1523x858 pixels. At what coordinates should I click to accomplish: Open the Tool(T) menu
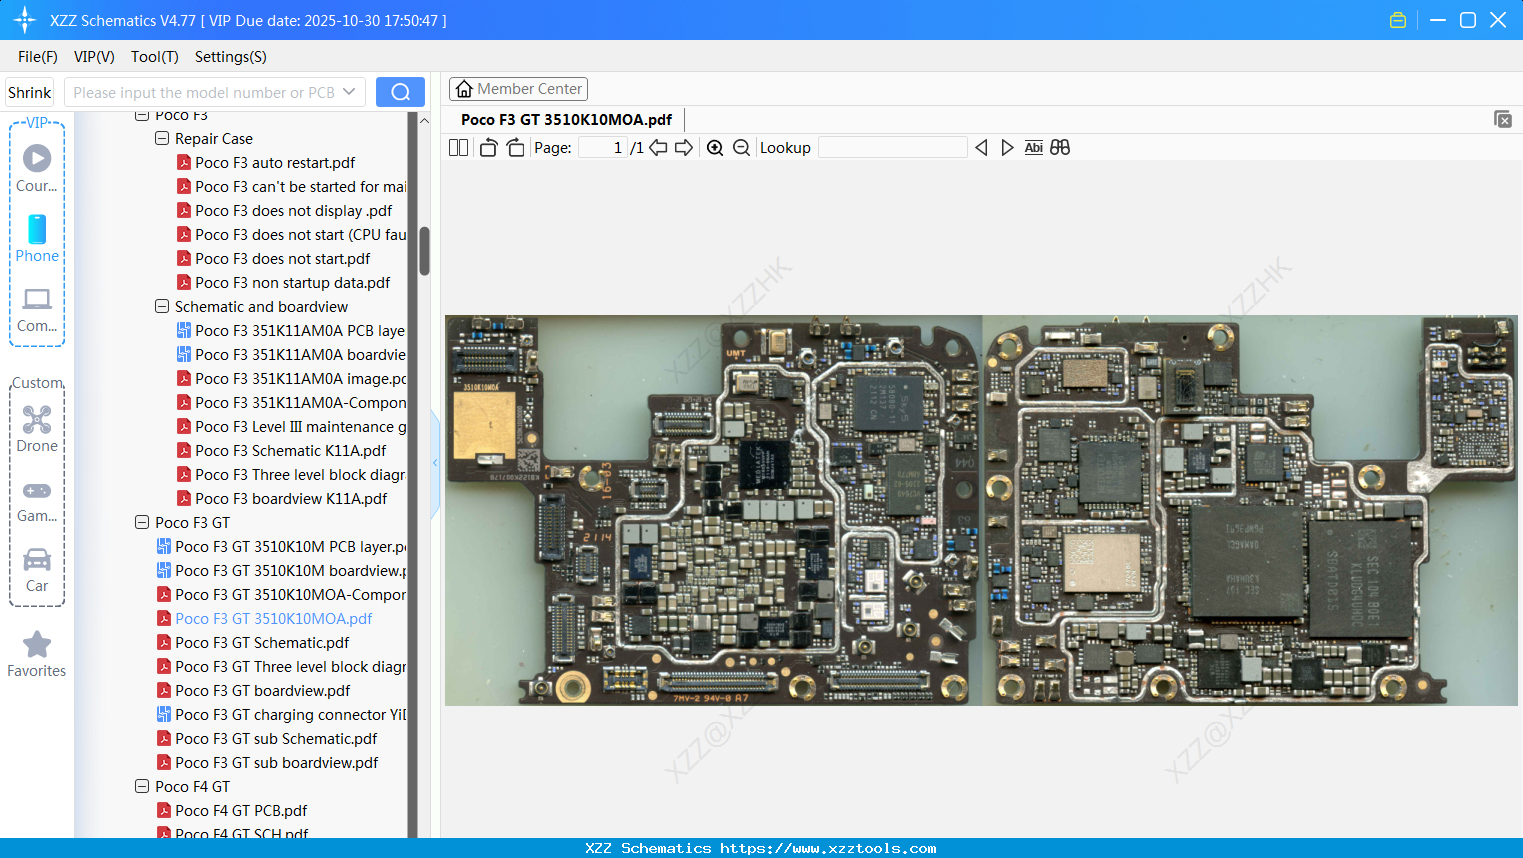pos(154,57)
